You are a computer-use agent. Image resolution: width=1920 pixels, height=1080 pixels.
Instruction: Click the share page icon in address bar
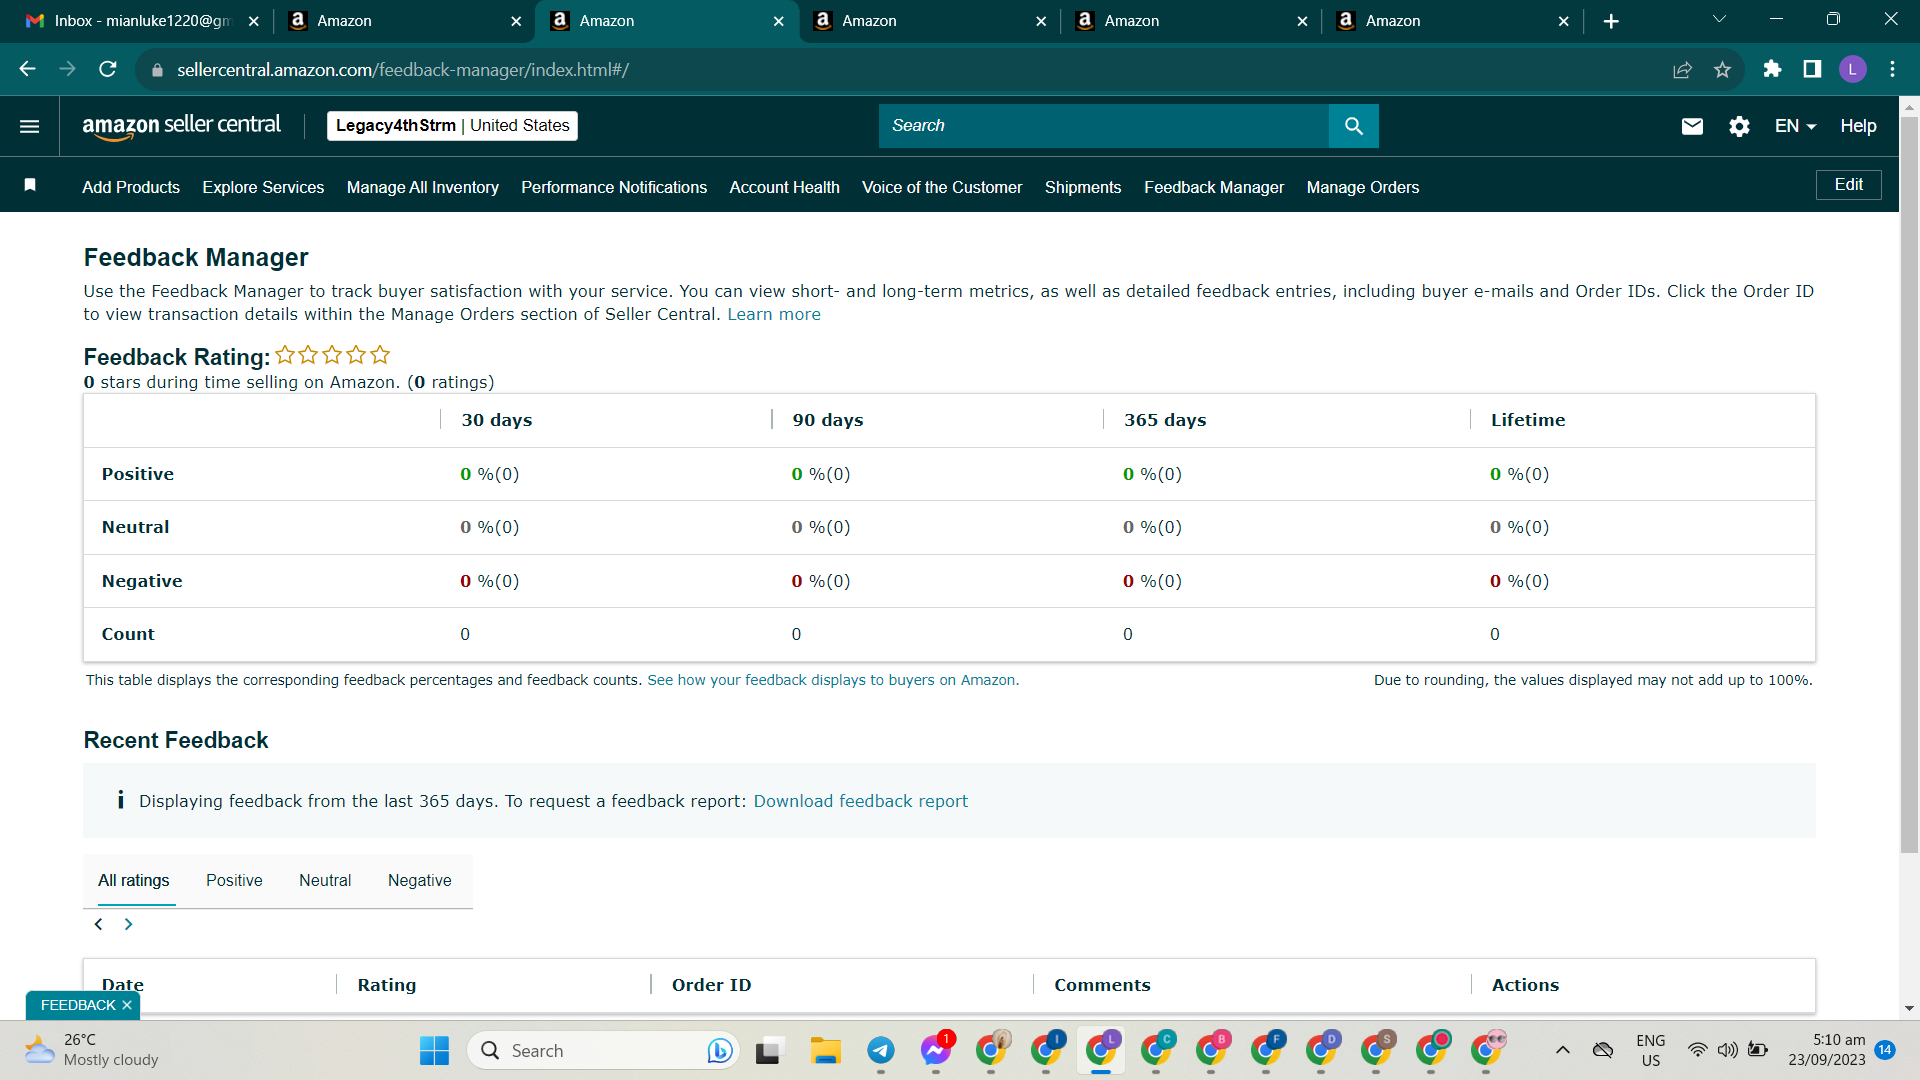point(1683,69)
